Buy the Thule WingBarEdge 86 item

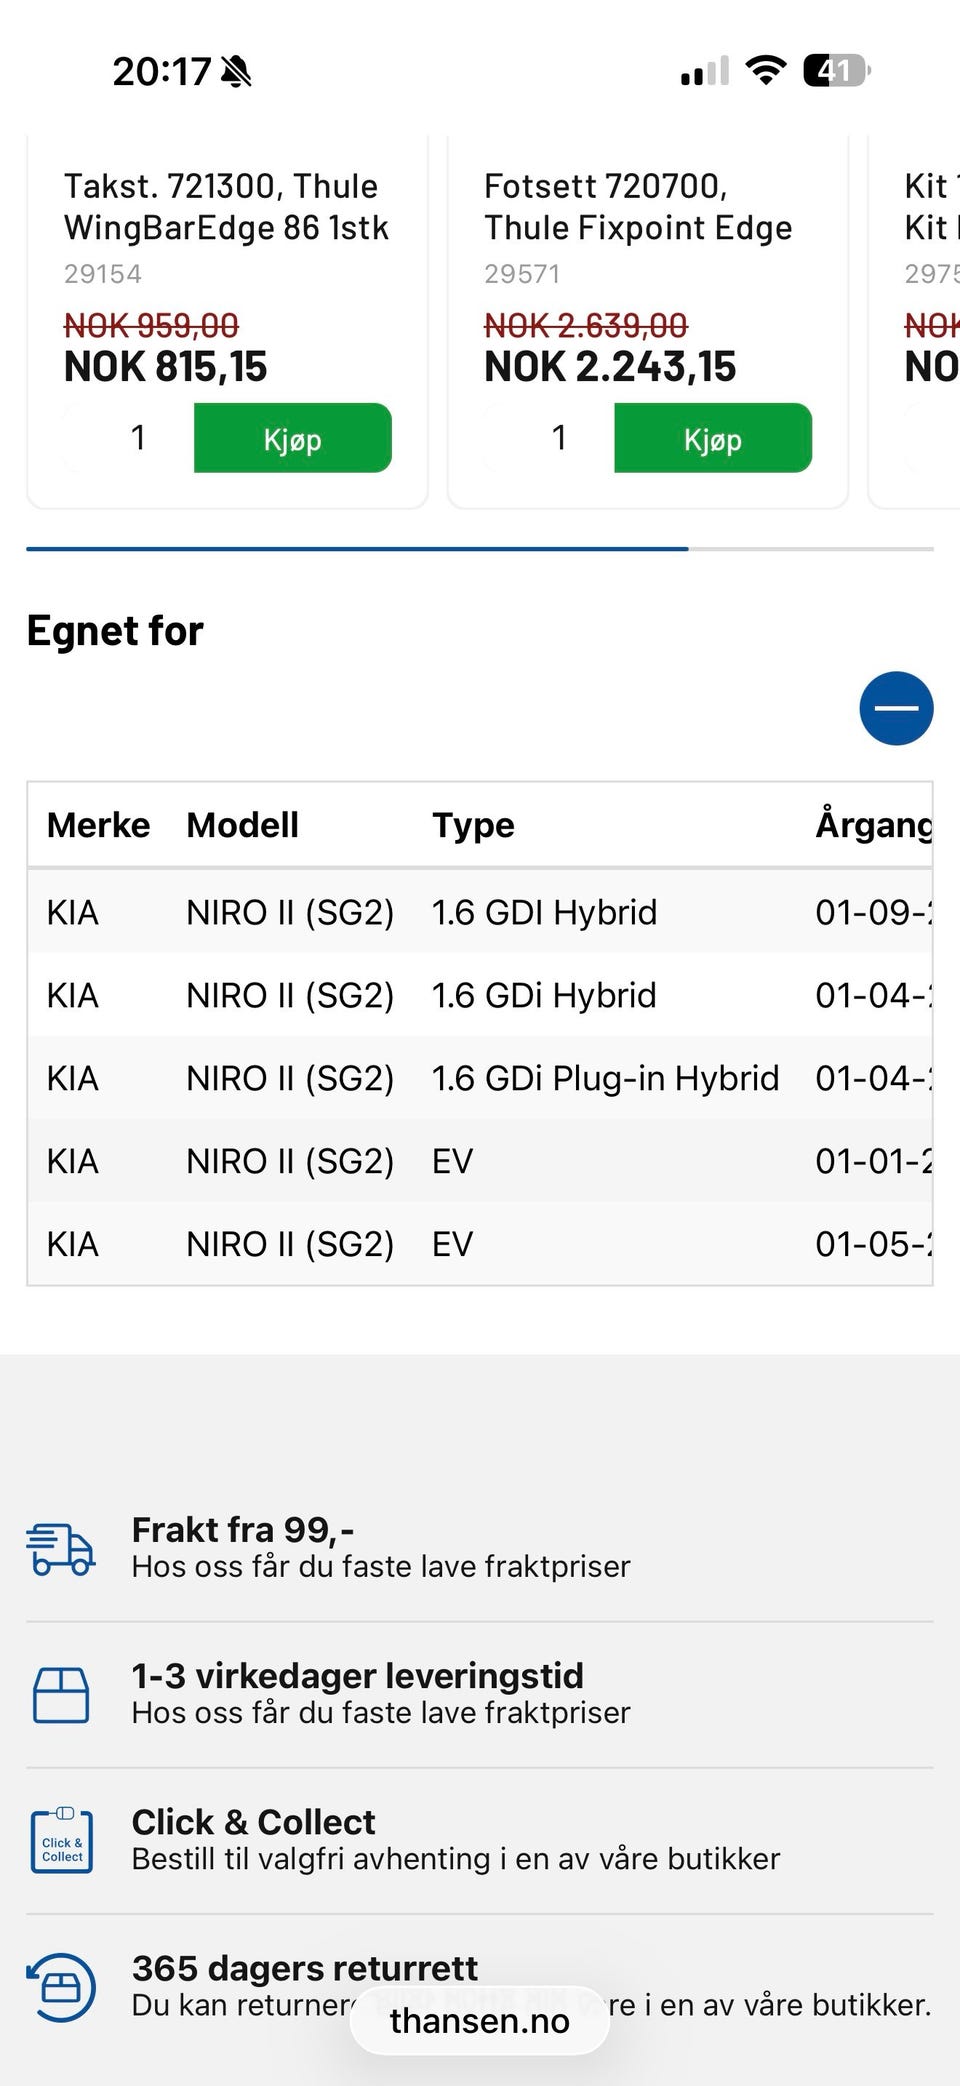292,438
